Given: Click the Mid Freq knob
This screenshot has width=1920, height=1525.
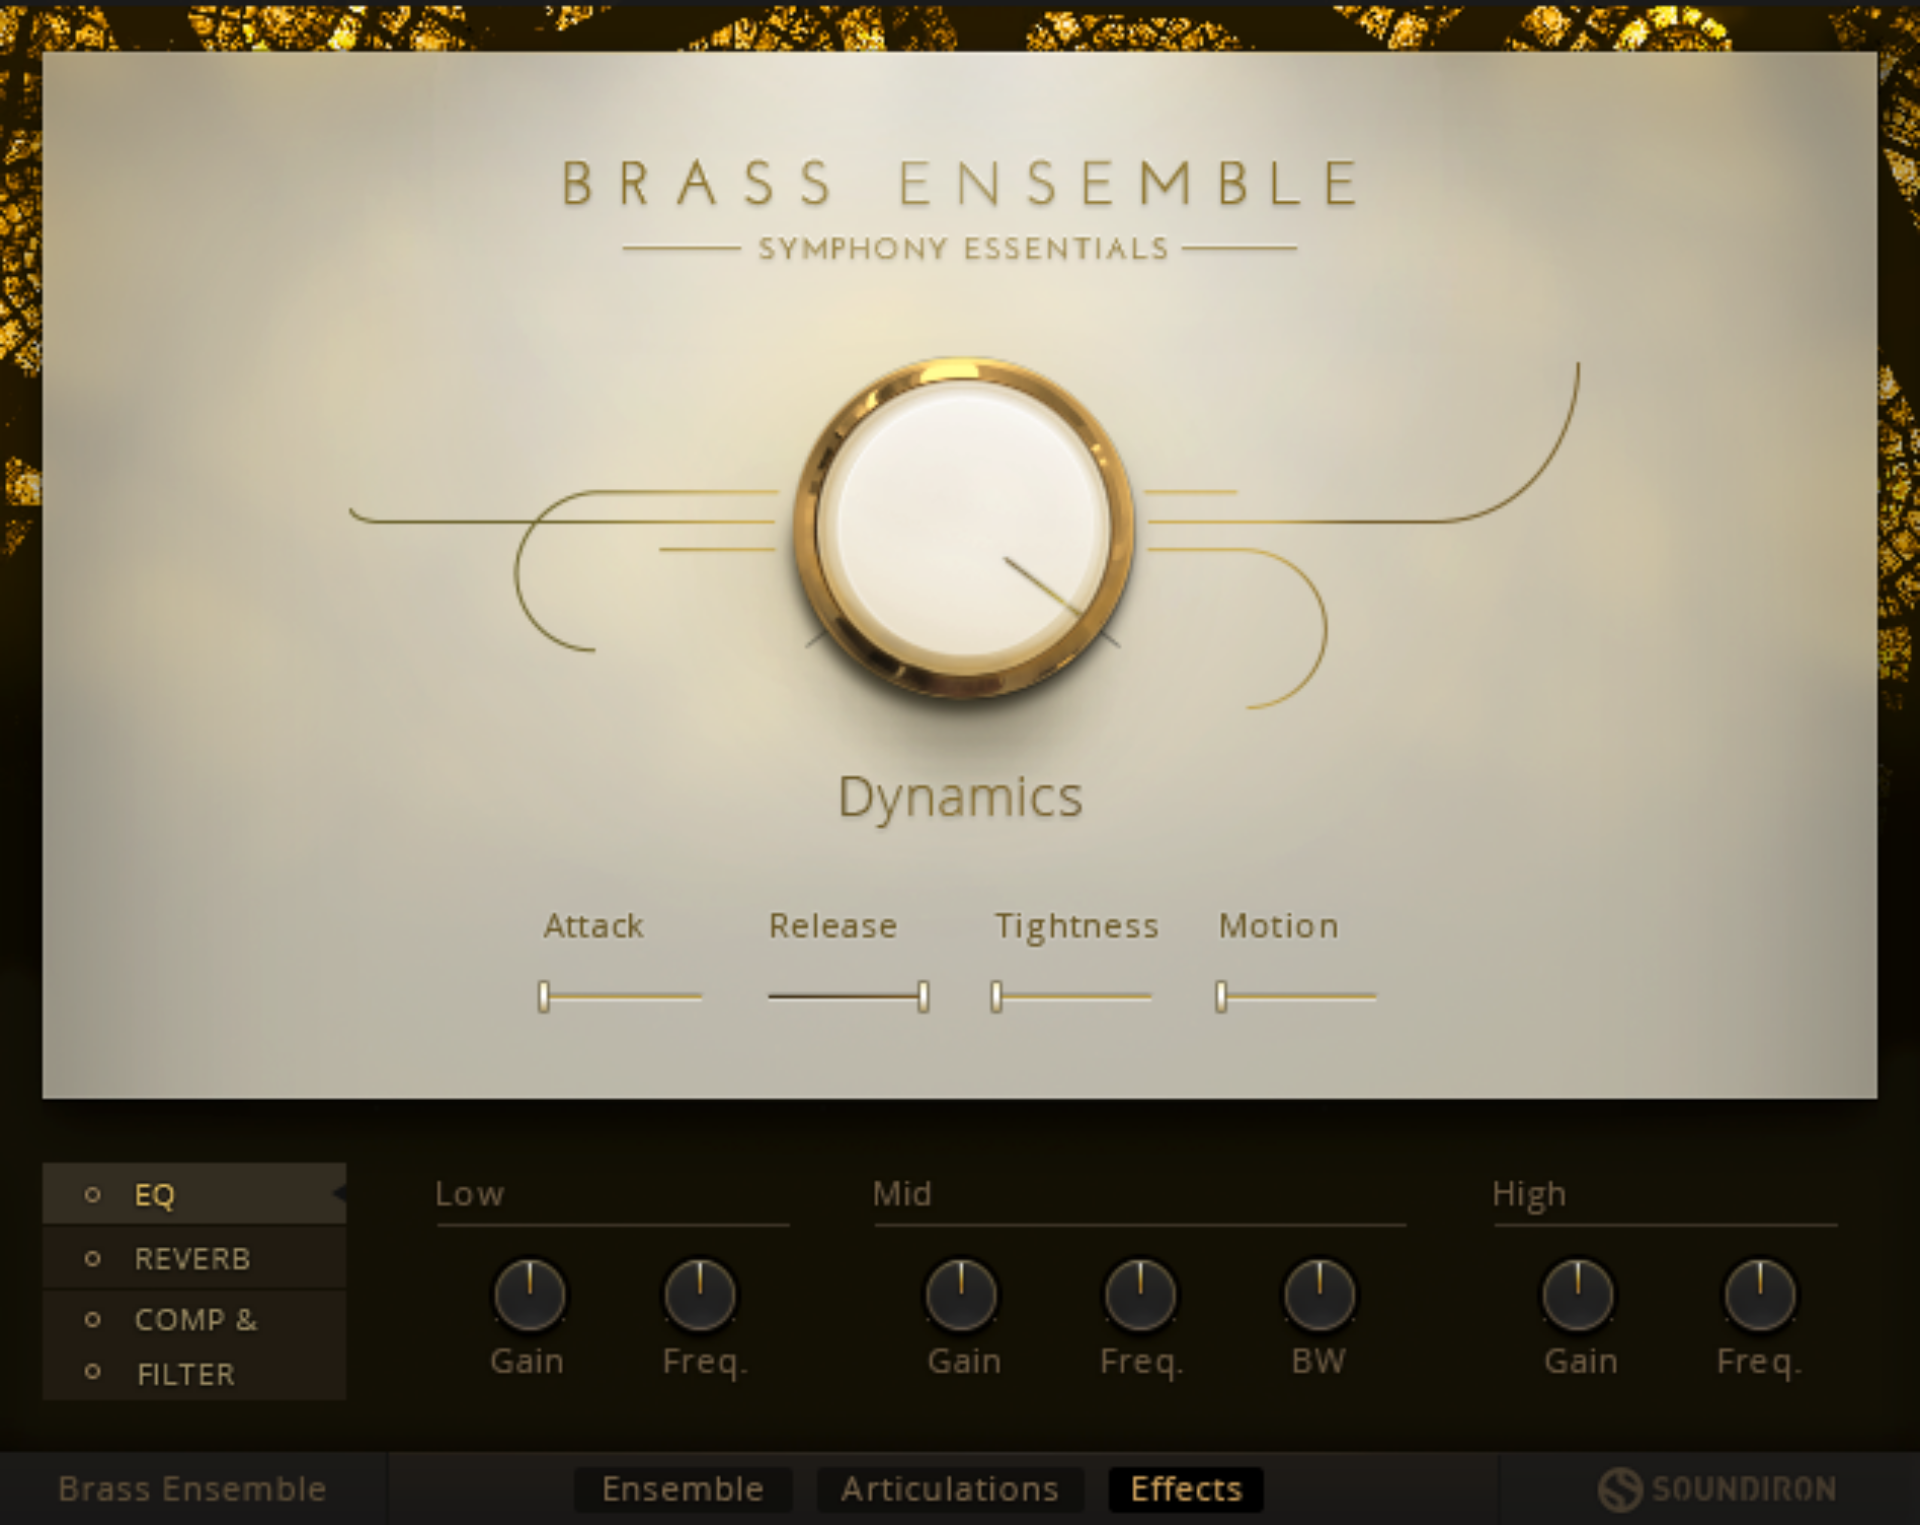Looking at the screenshot, I should 1140,1295.
